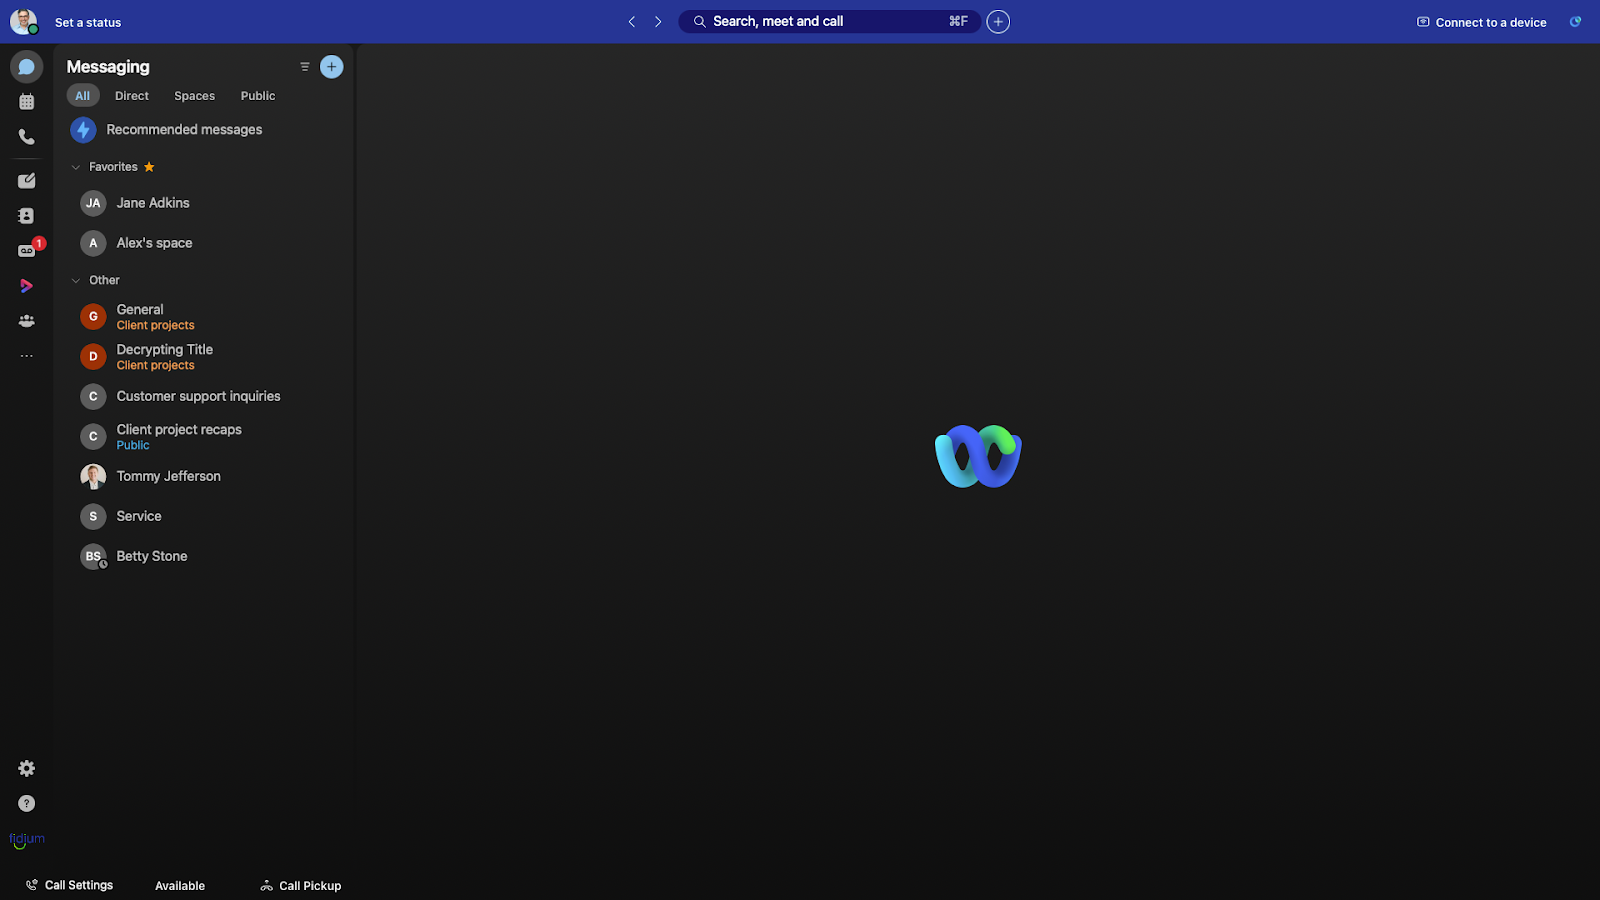
Task: Switch to the Direct tab
Action: pos(132,96)
